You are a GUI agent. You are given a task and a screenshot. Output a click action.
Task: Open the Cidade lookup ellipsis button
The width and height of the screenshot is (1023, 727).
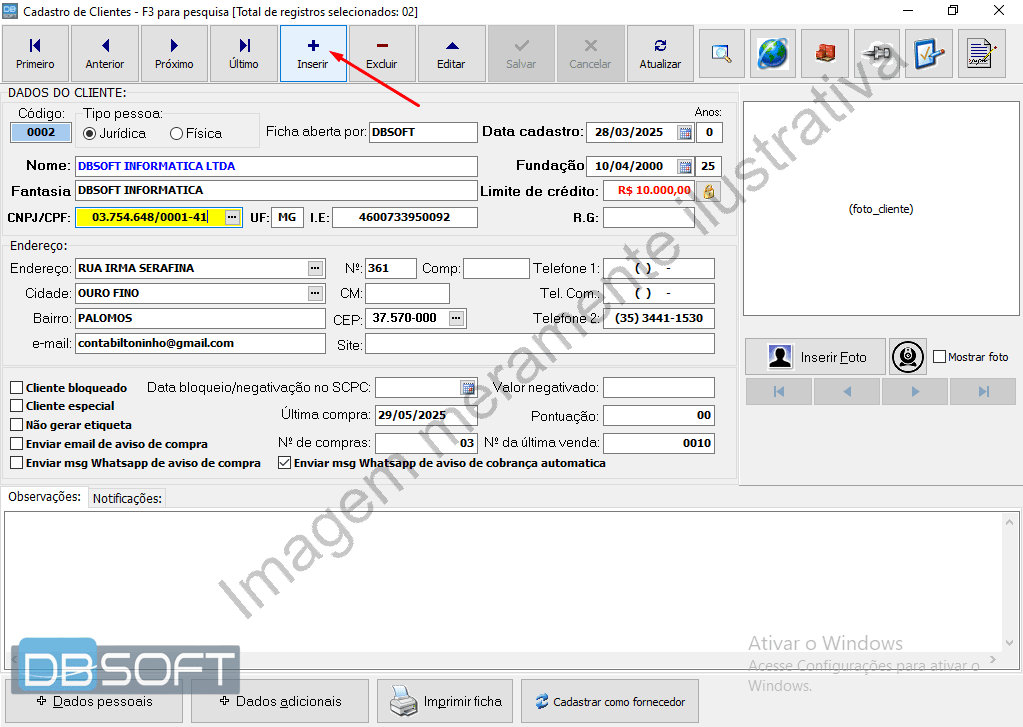316,293
